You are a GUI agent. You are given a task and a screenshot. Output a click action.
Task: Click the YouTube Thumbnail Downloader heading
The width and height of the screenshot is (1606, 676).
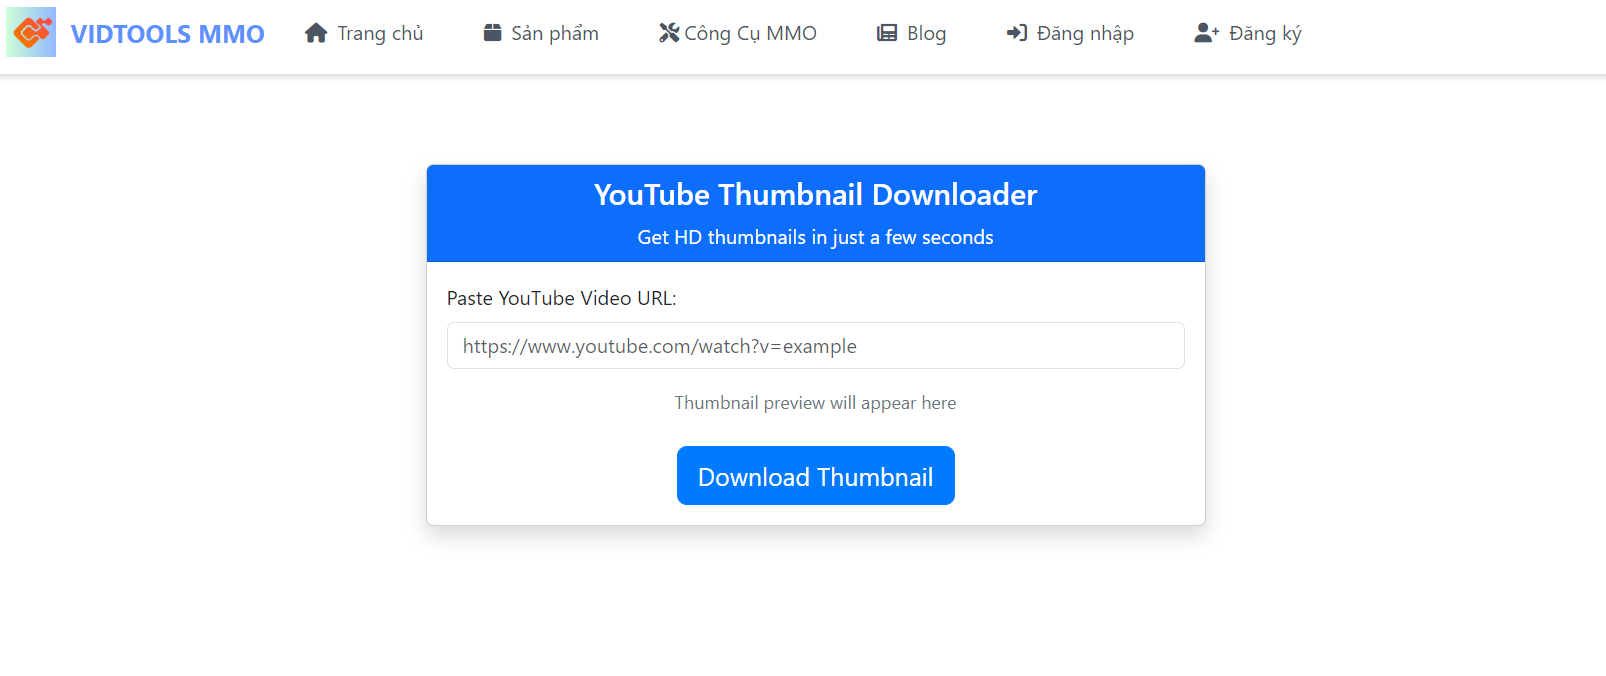(x=816, y=194)
